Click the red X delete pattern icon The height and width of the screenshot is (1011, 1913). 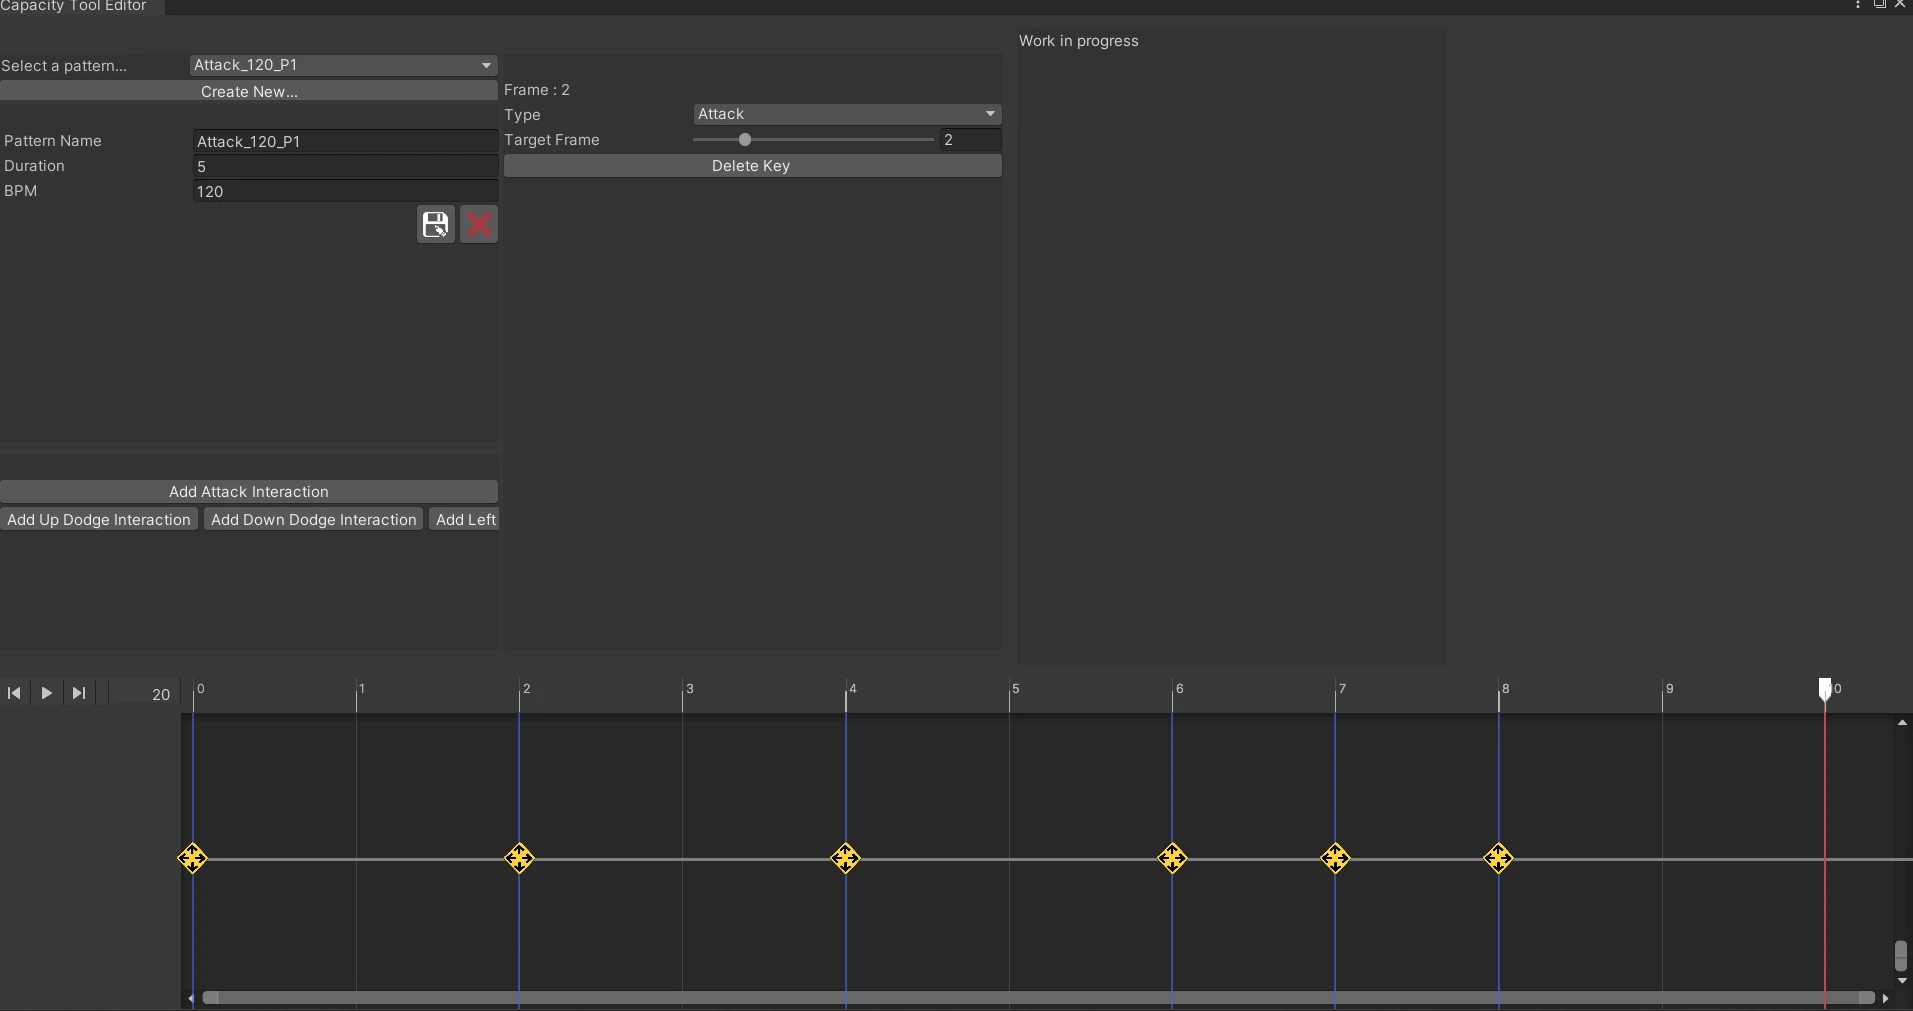479,224
